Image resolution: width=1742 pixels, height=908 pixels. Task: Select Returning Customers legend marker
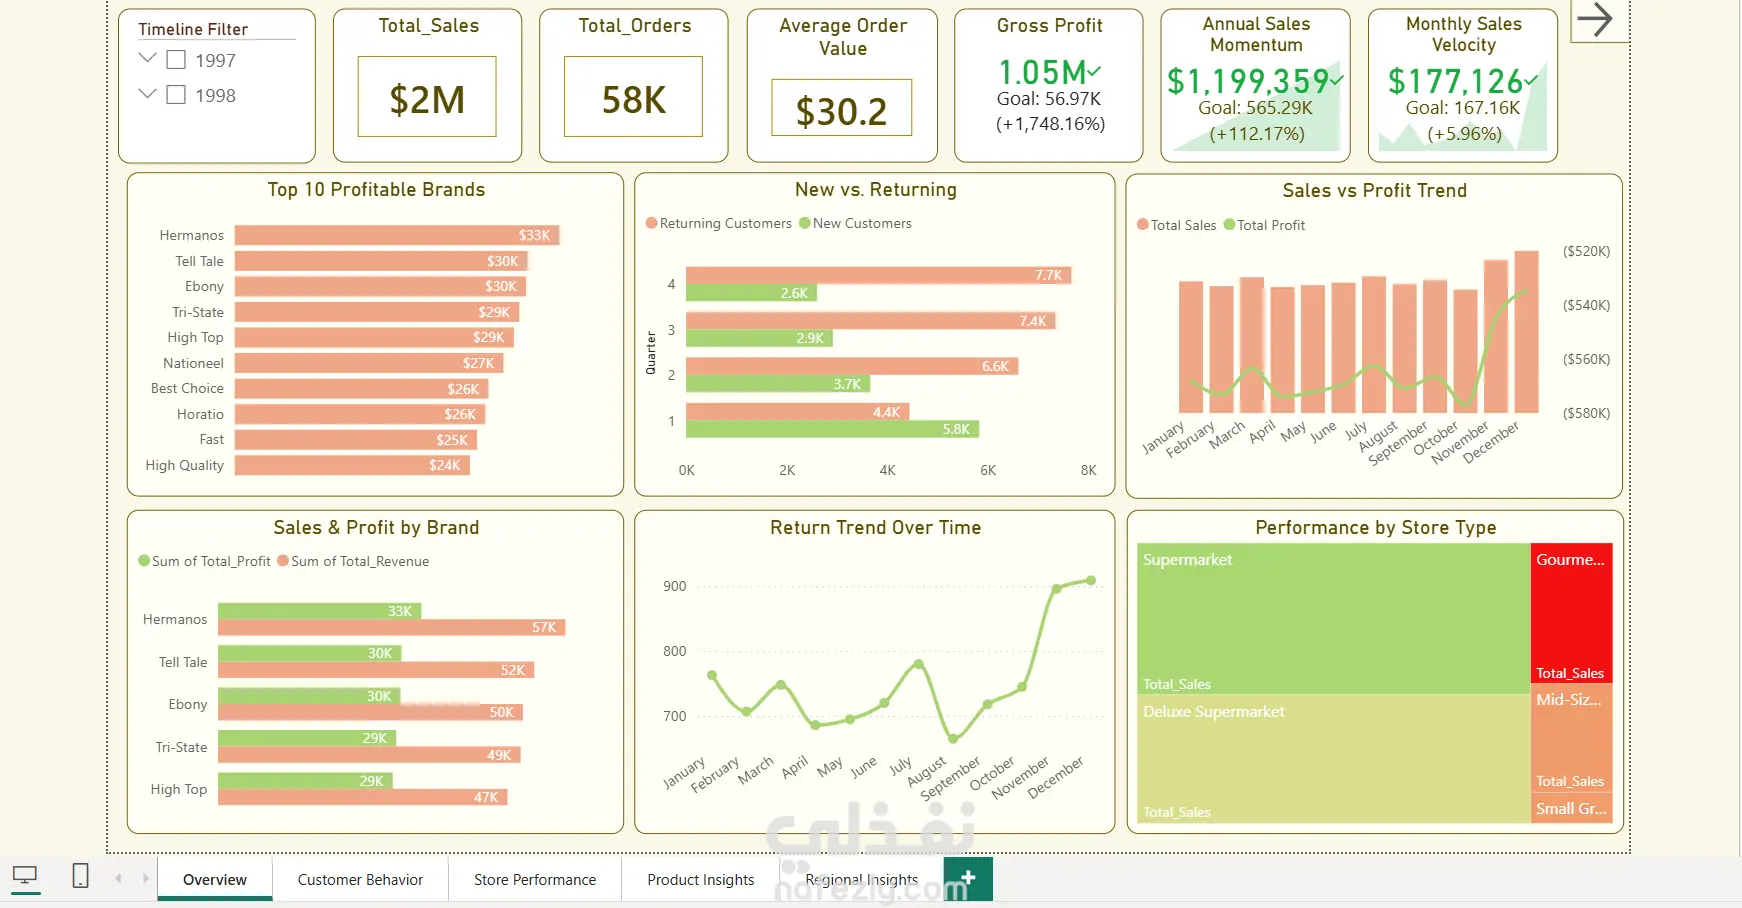[652, 223]
